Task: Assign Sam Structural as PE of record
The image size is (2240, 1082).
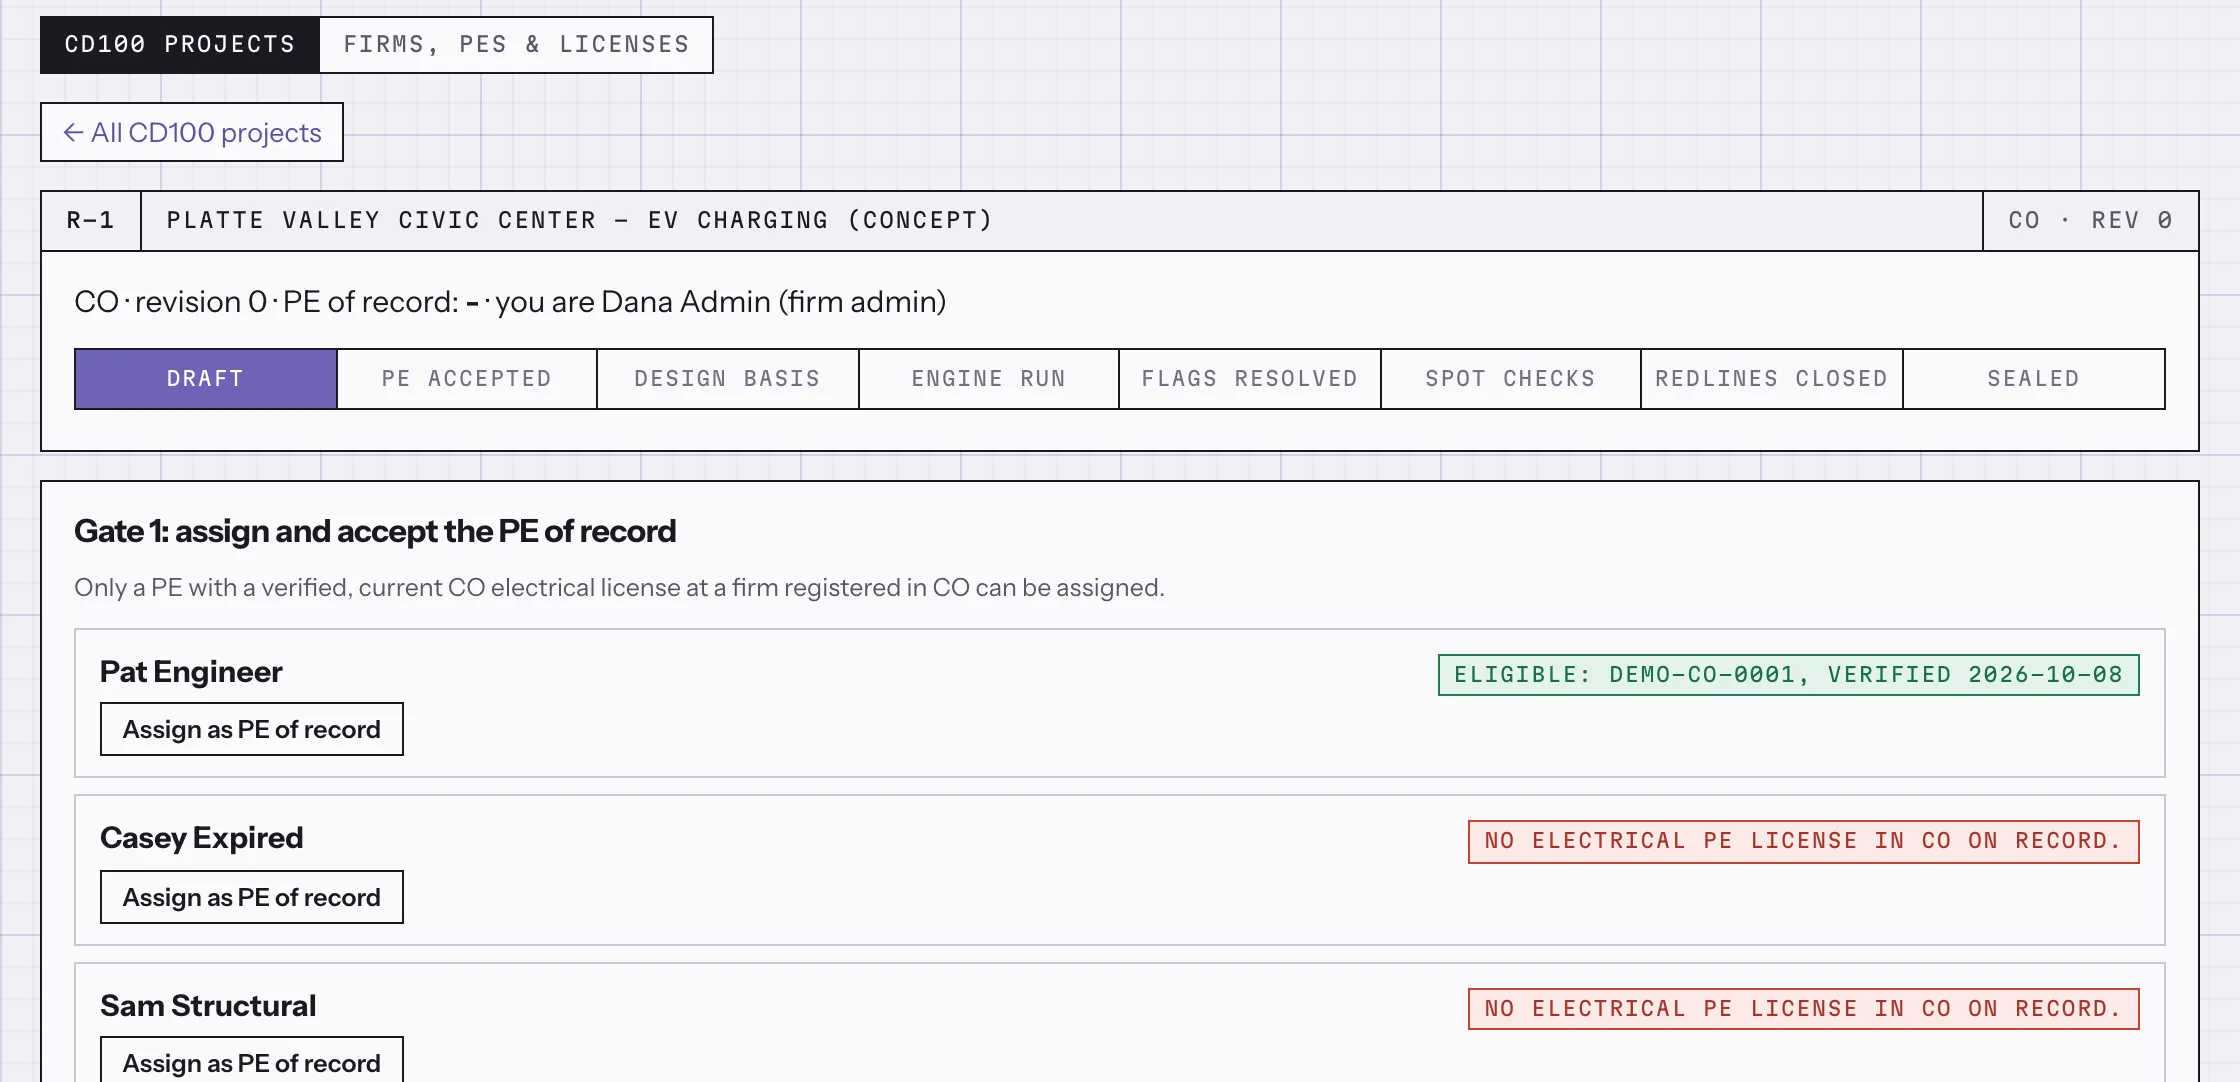Action: (252, 1060)
